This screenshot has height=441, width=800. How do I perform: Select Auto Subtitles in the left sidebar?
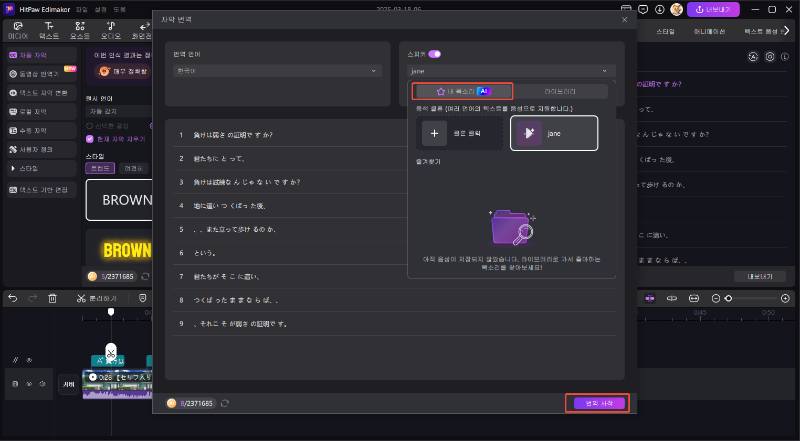pyautogui.click(x=41, y=55)
